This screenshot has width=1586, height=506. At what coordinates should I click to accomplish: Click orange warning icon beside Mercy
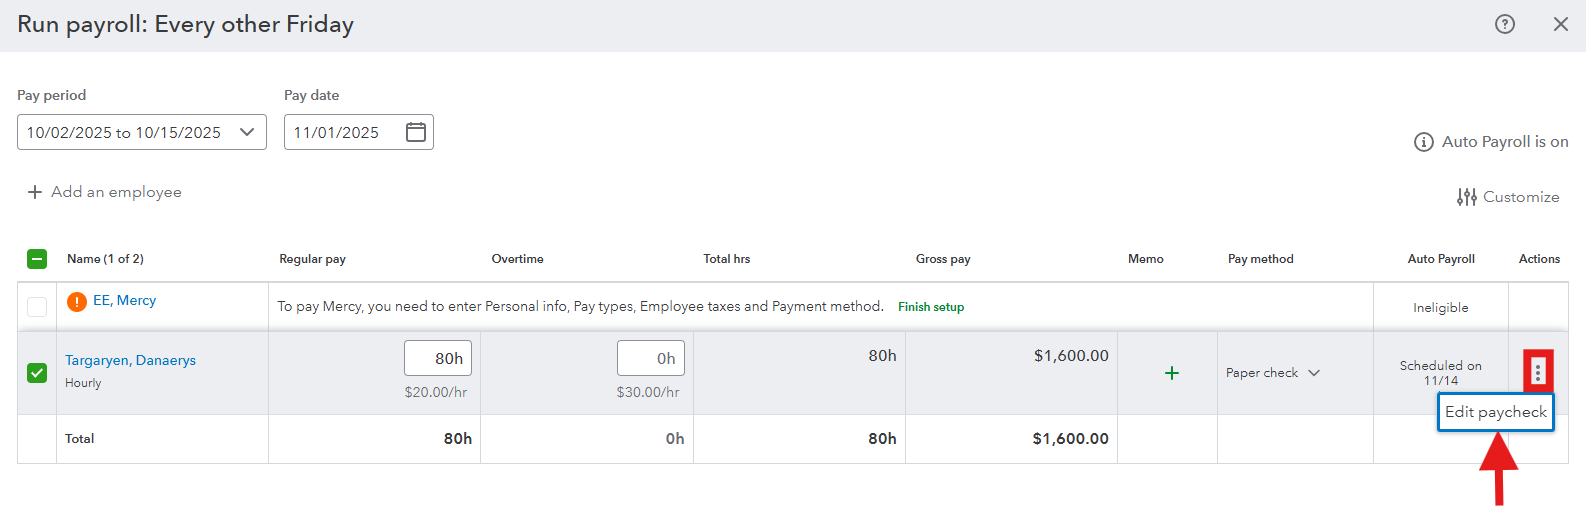(77, 301)
